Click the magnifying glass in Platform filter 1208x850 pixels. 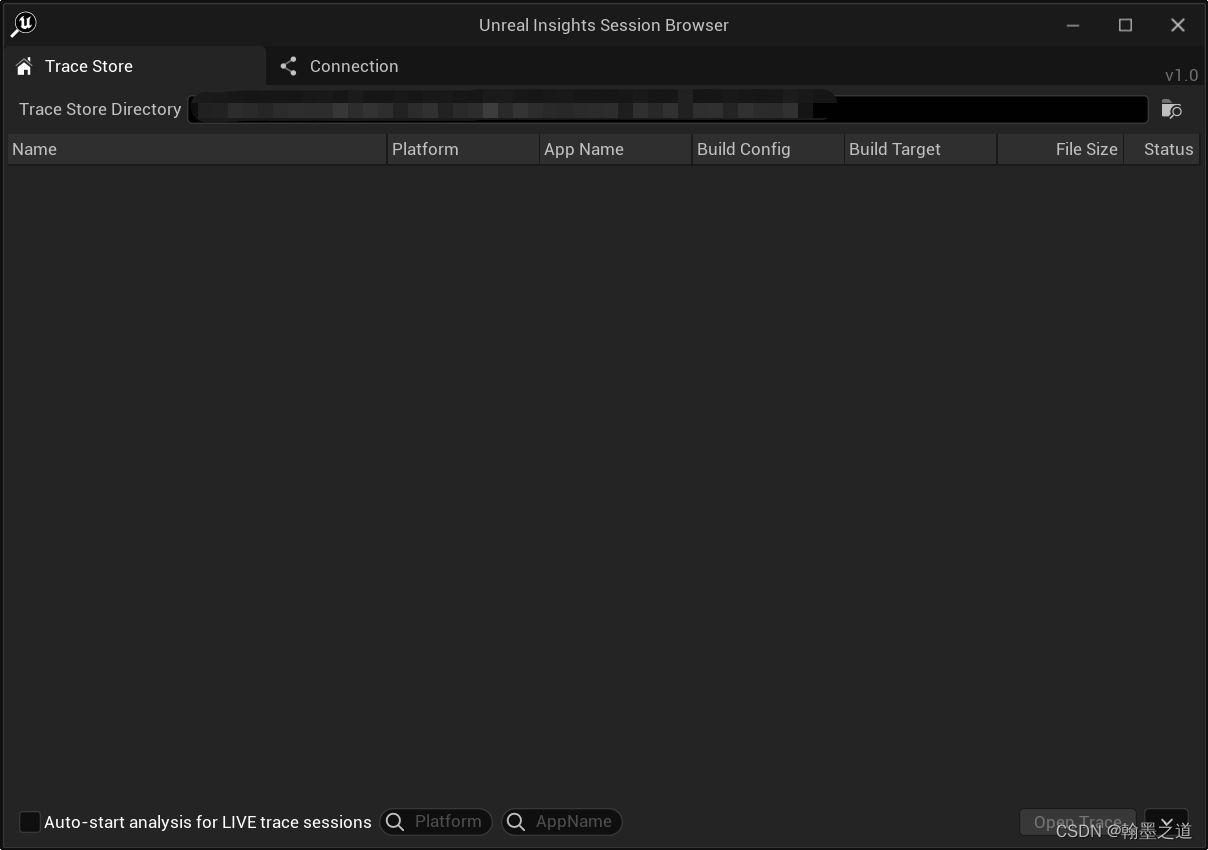pos(396,821)
